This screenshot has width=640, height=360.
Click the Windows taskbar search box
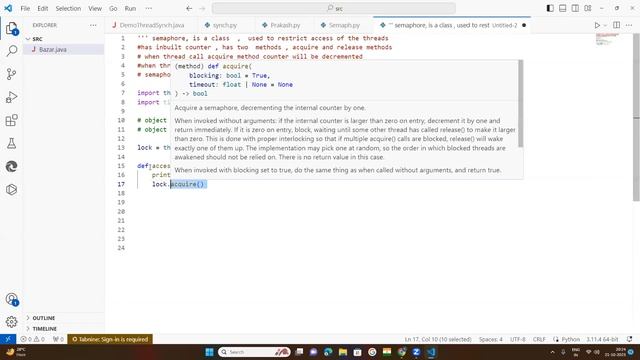[254, 352]
